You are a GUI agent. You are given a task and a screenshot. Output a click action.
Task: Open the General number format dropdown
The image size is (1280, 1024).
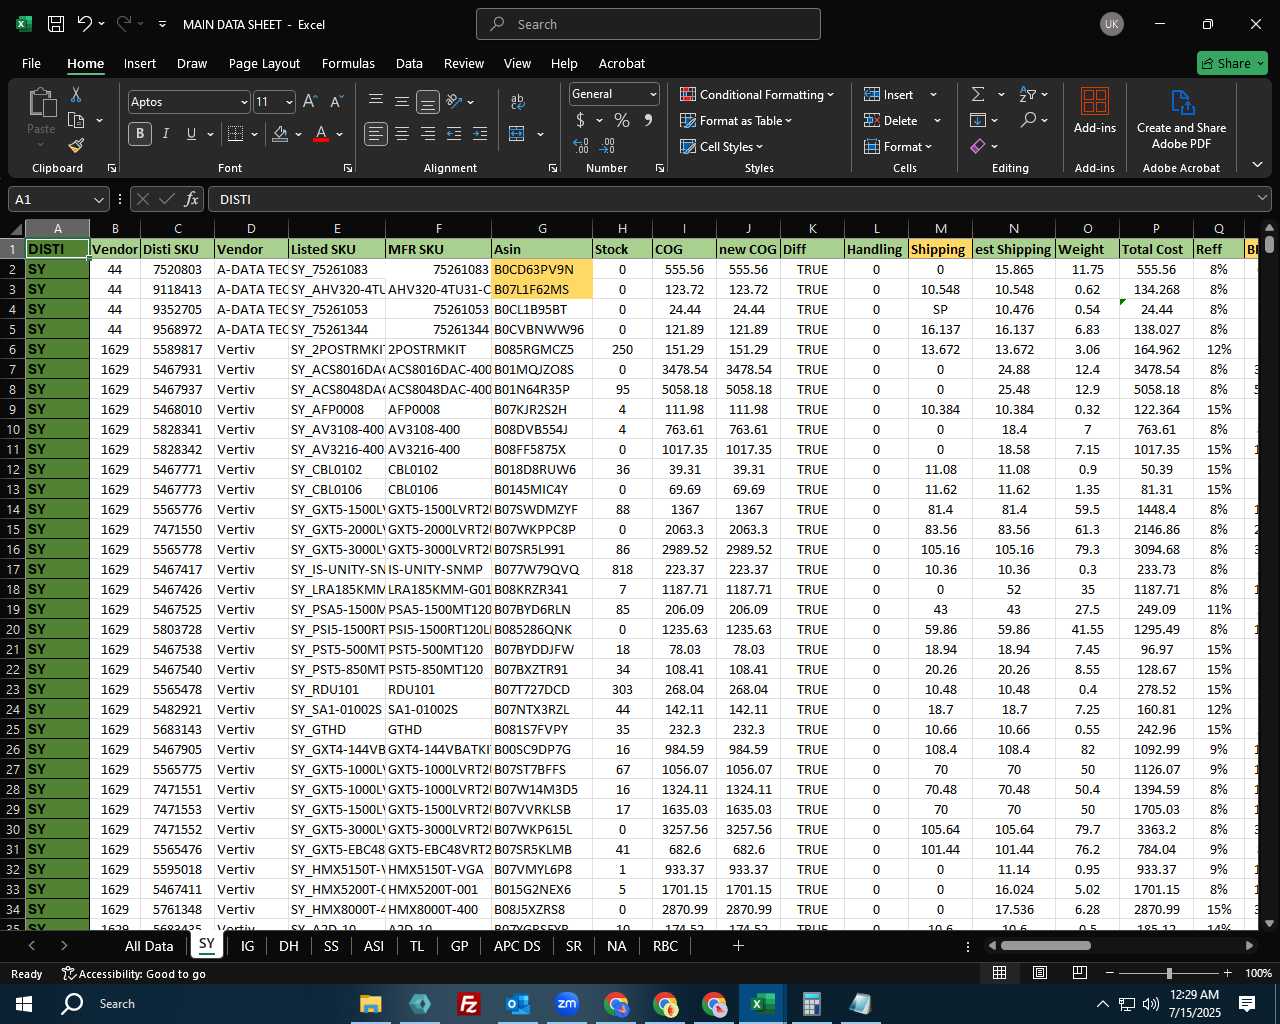click(653, 94)
